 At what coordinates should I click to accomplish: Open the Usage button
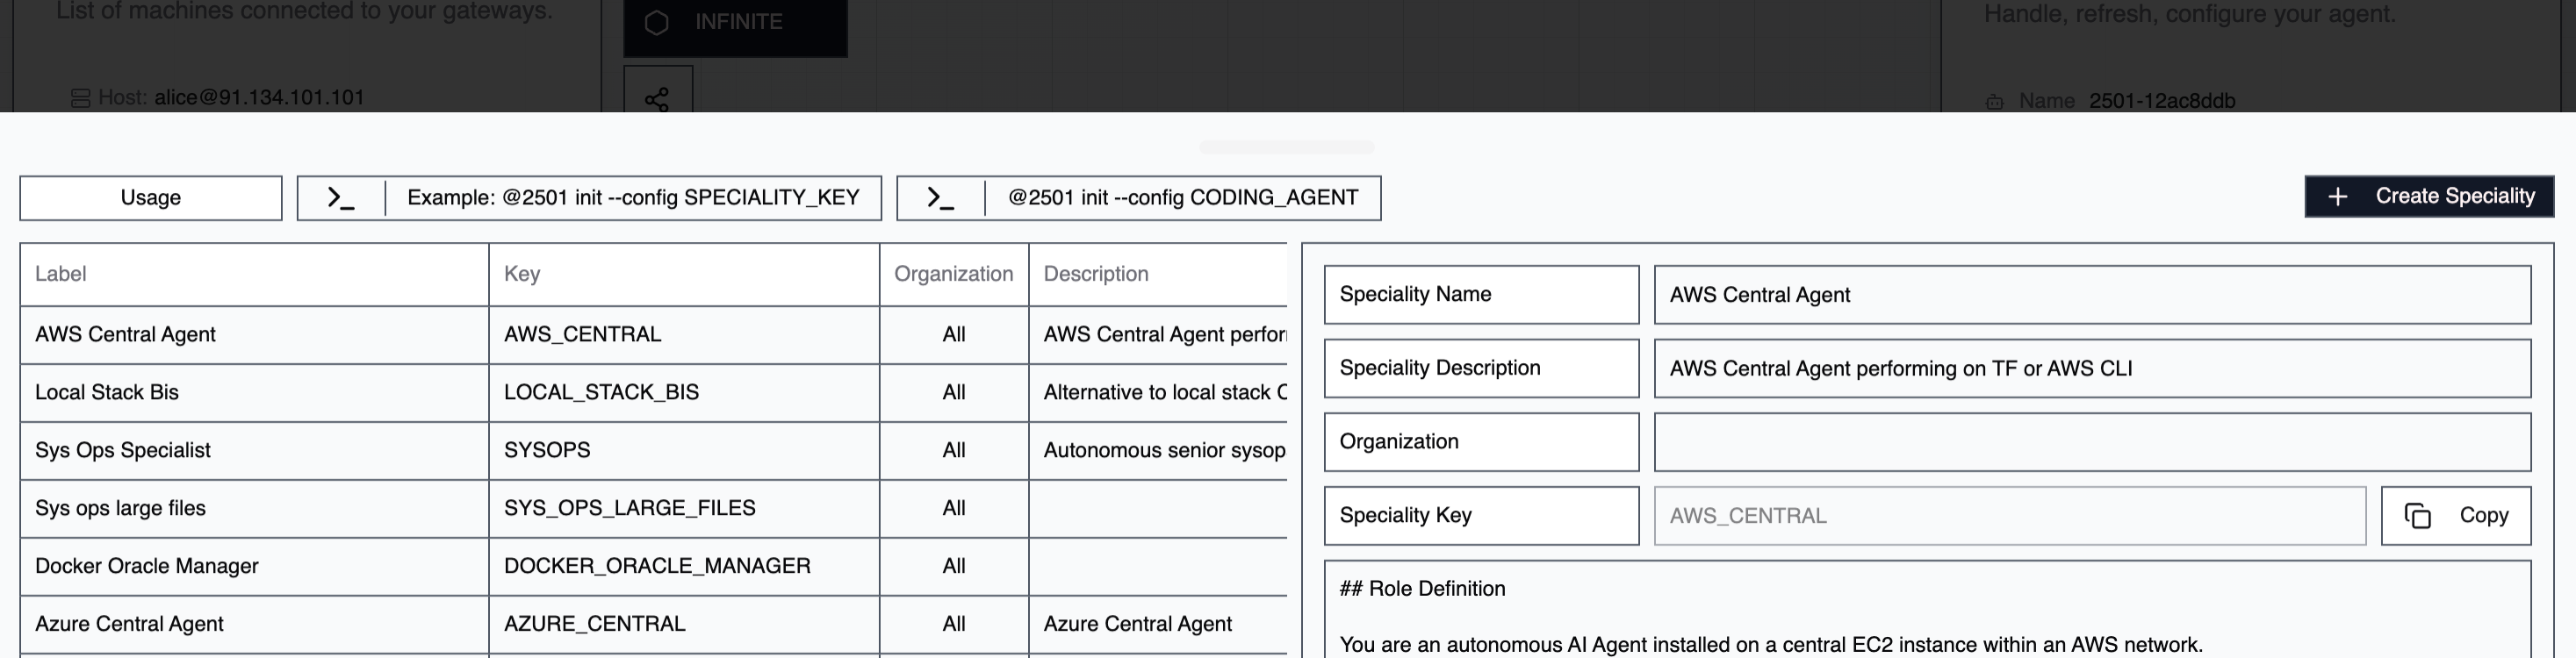pos(151,198)
